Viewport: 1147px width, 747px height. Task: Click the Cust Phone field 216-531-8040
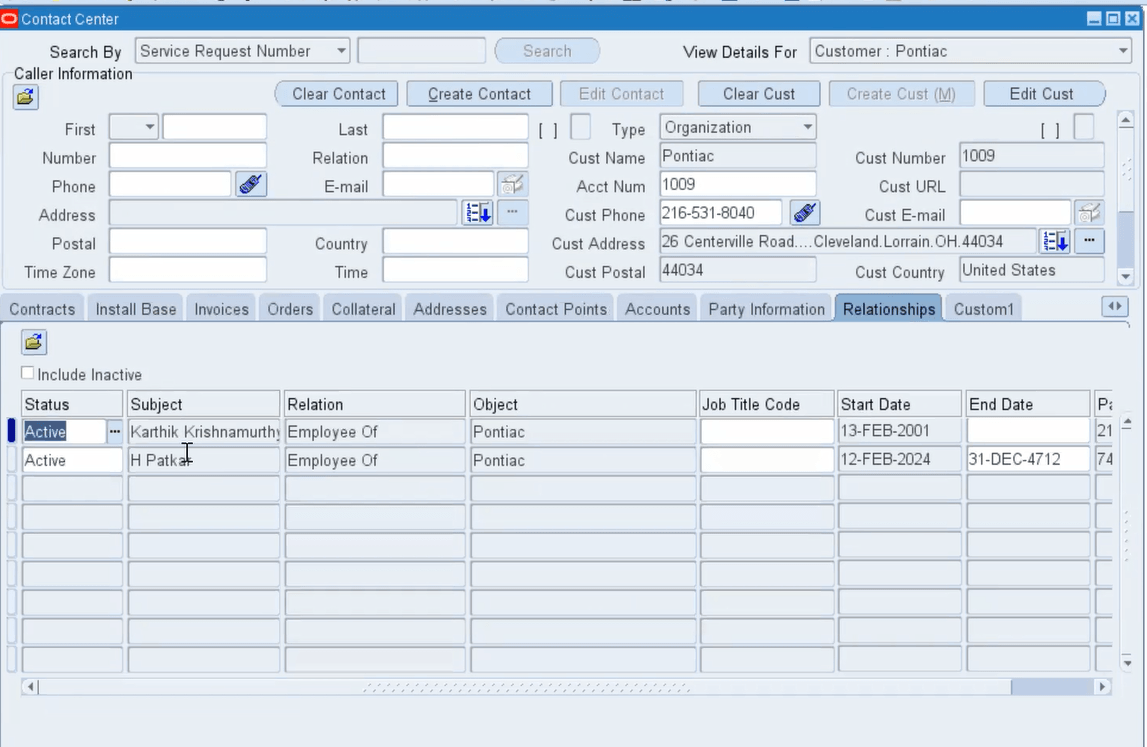(721, 213)
